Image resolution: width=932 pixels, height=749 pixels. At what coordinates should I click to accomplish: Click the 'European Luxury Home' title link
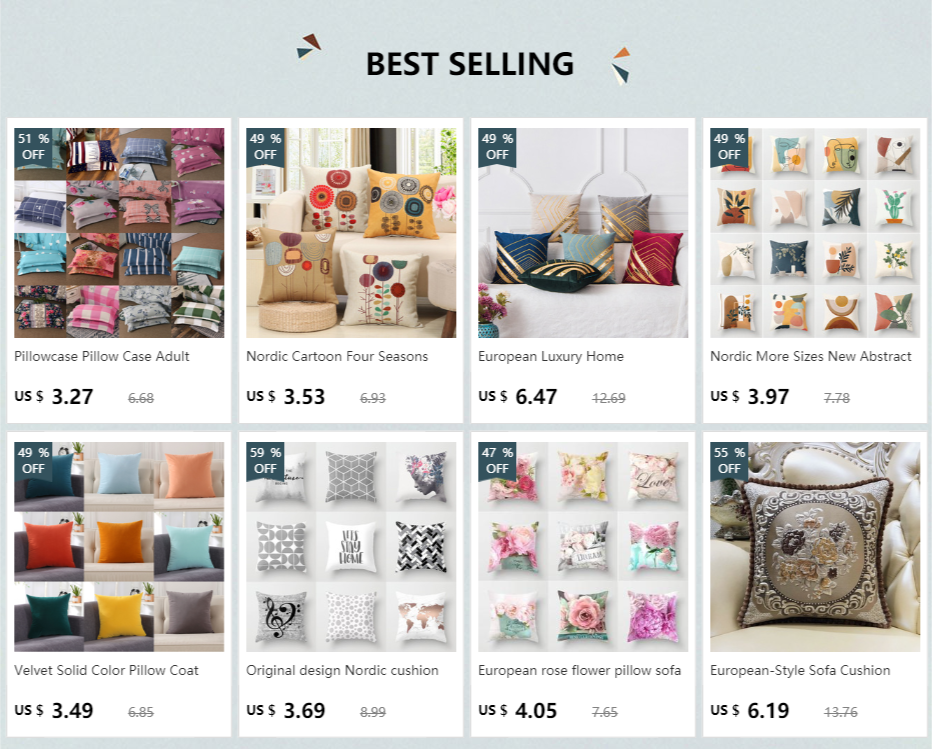coord(551,357)
